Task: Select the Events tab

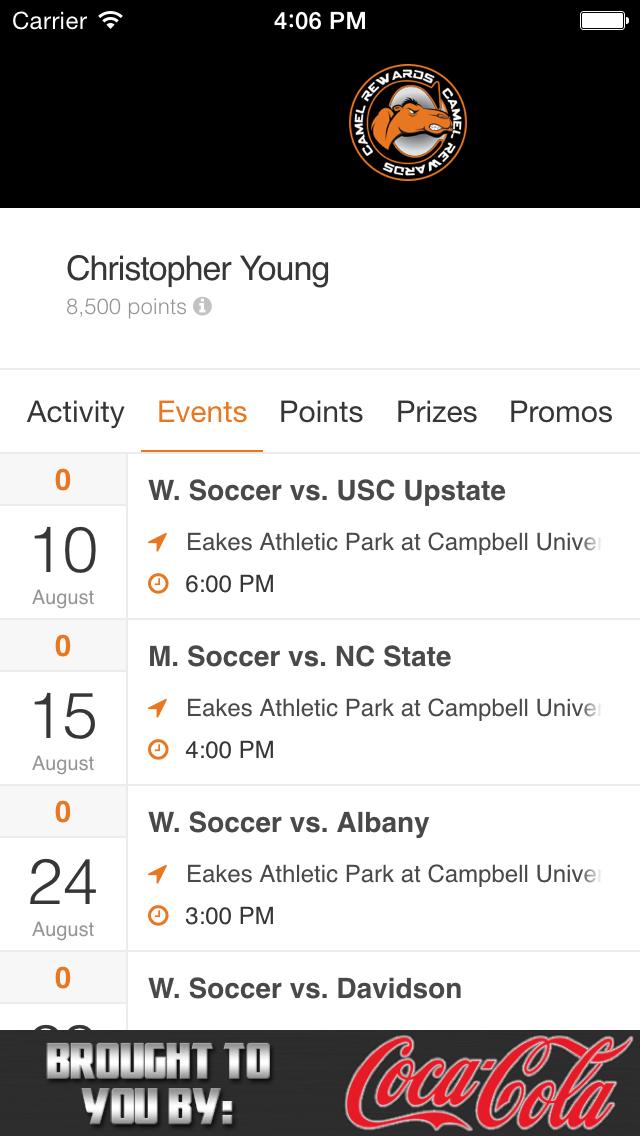Action: pyautogui.click(x=202, y=412)
